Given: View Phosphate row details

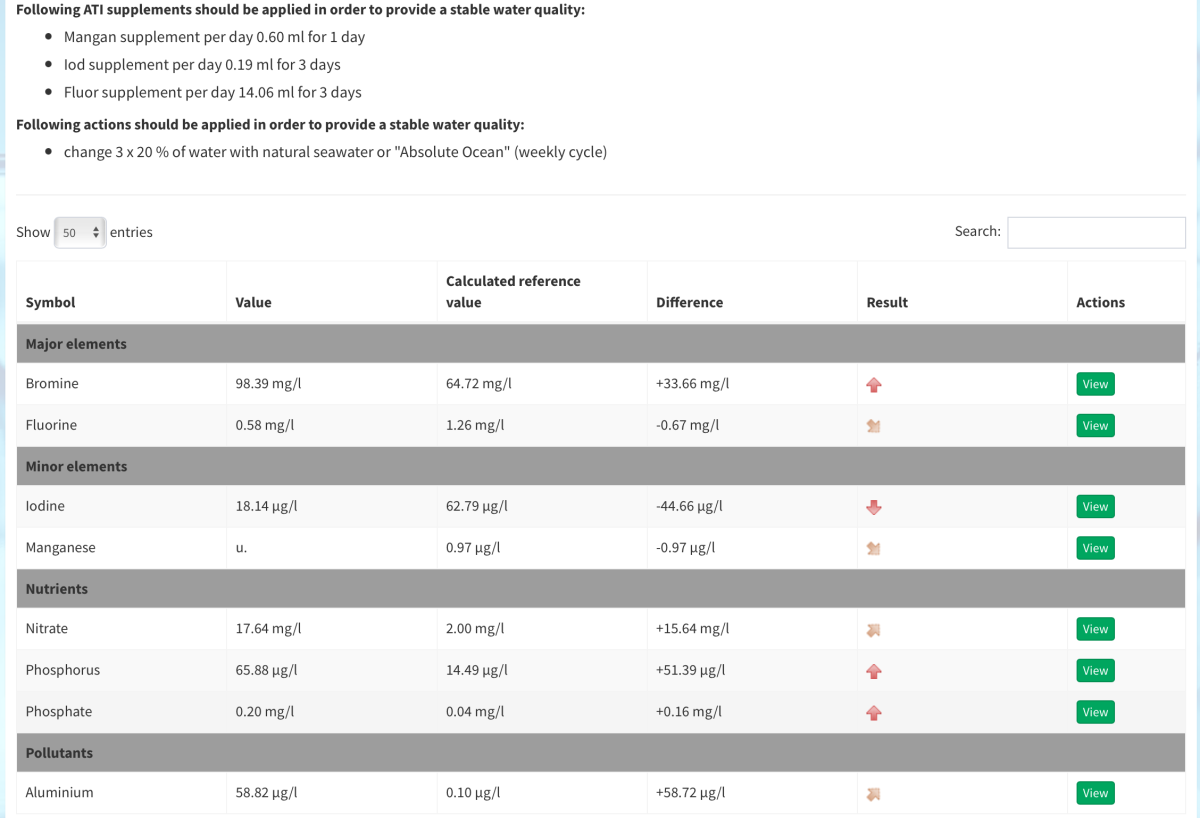Looking at the screenshot, I should pos(1095,712).
